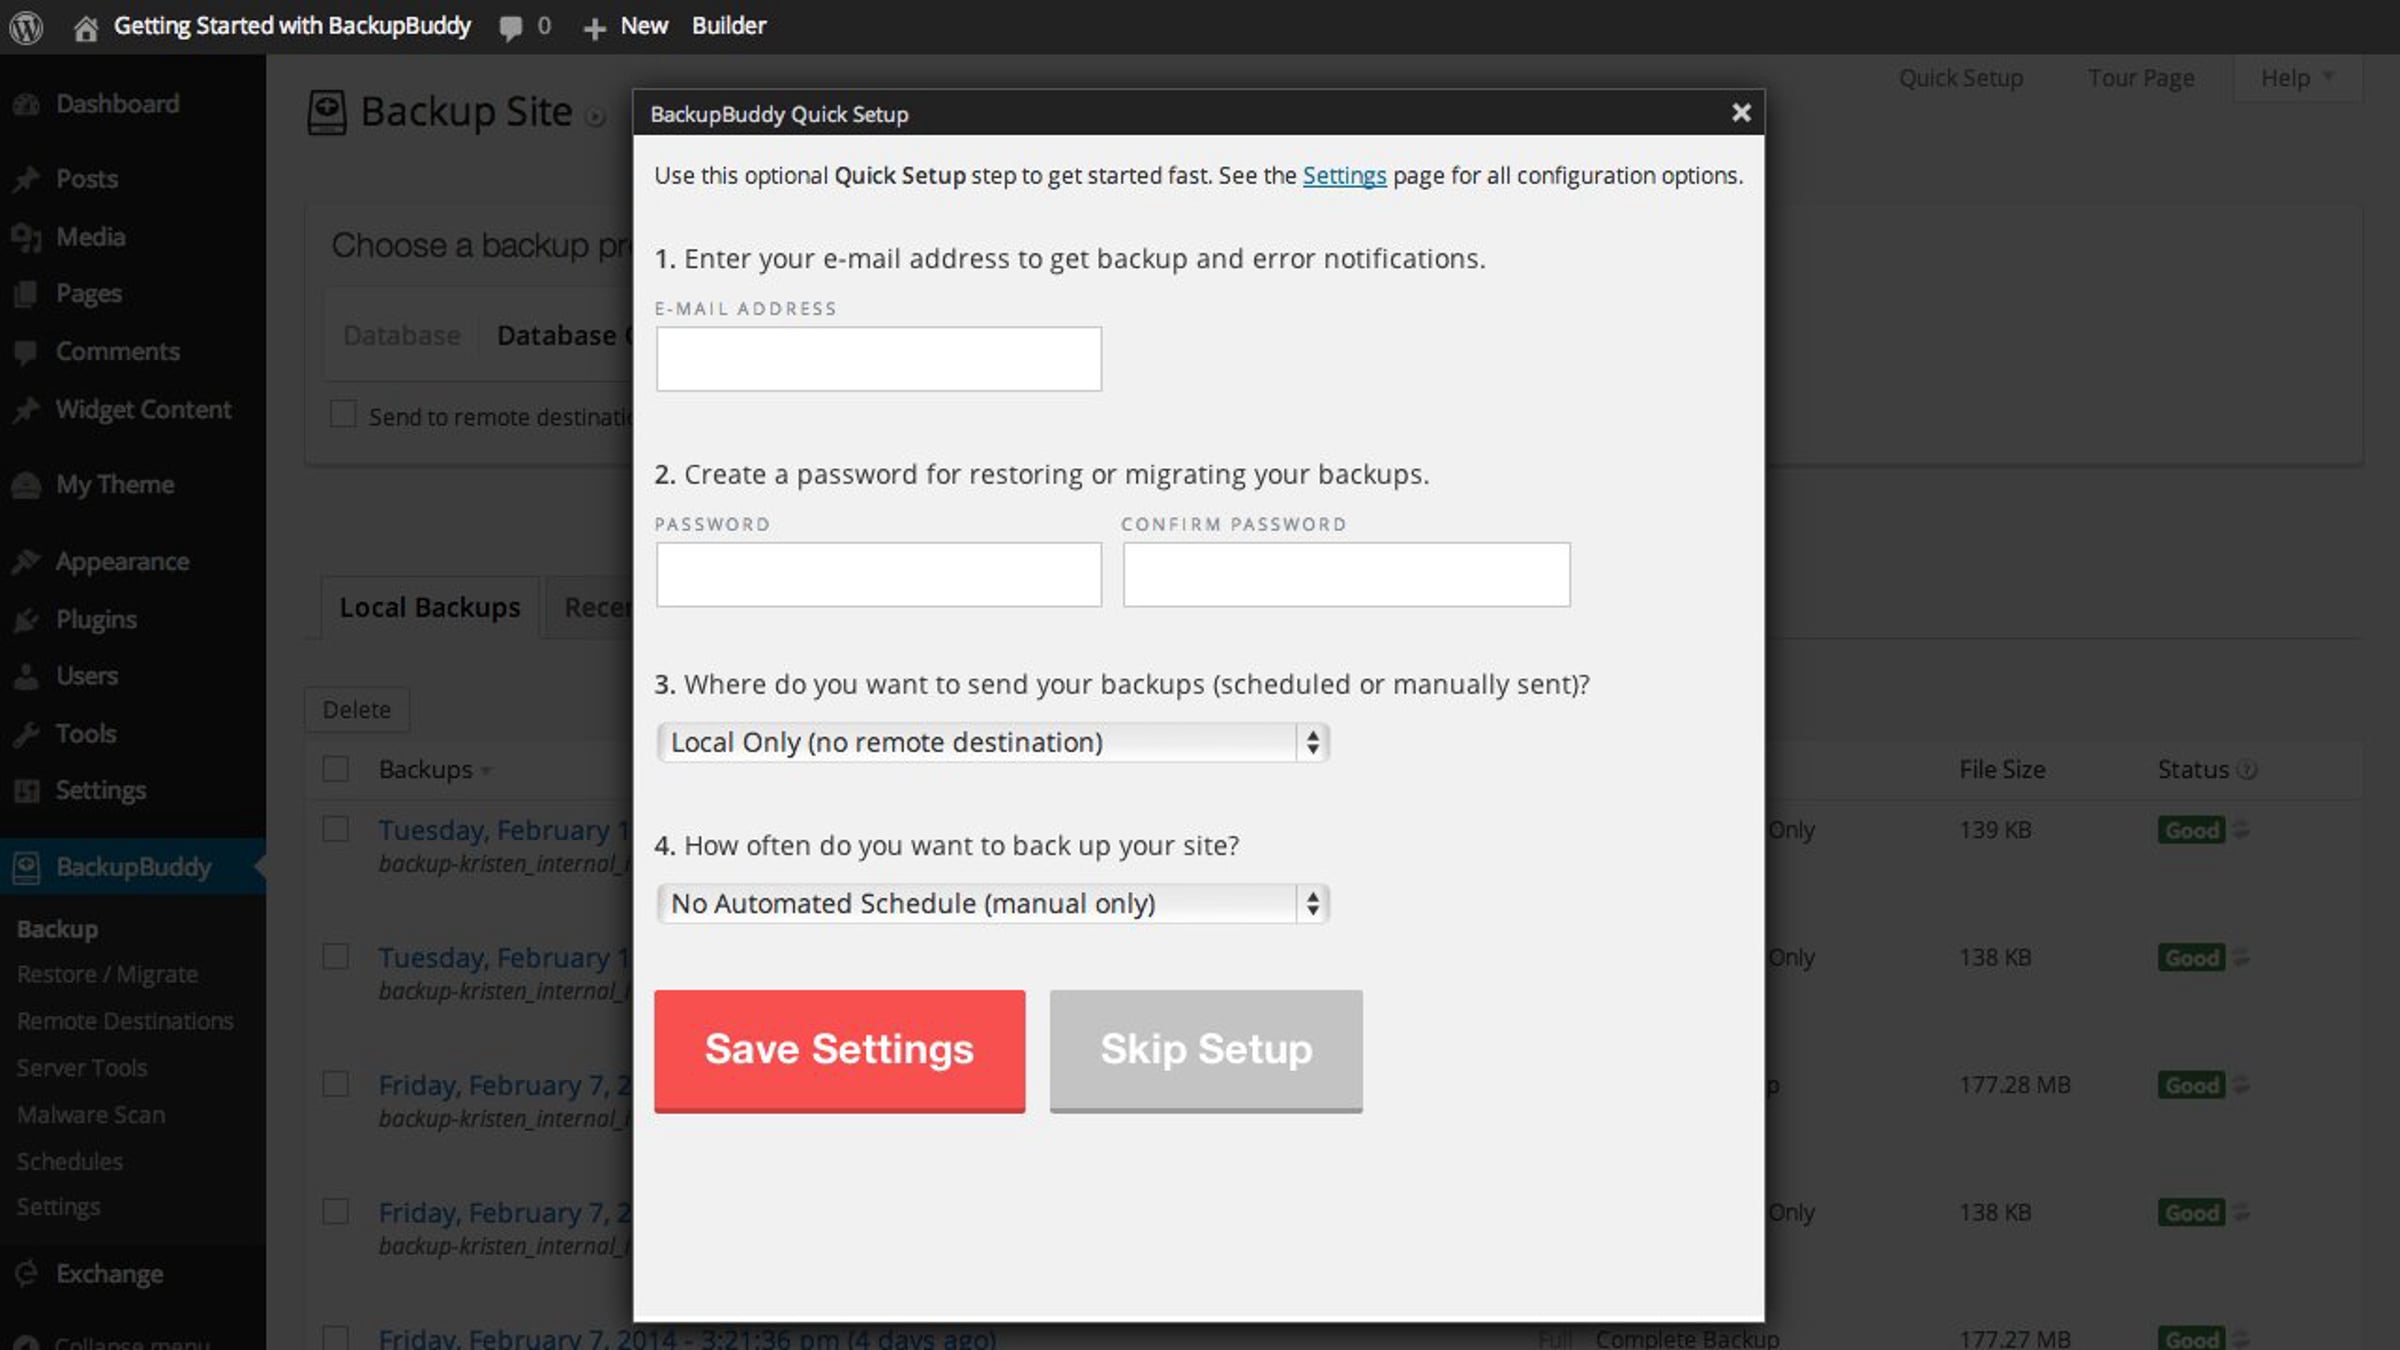Image resolution: width=2400 pixels, height=1350 pixels.
Task: Click the Tools wrench icon
Action: pyautogui.click(x=27, y=735)
